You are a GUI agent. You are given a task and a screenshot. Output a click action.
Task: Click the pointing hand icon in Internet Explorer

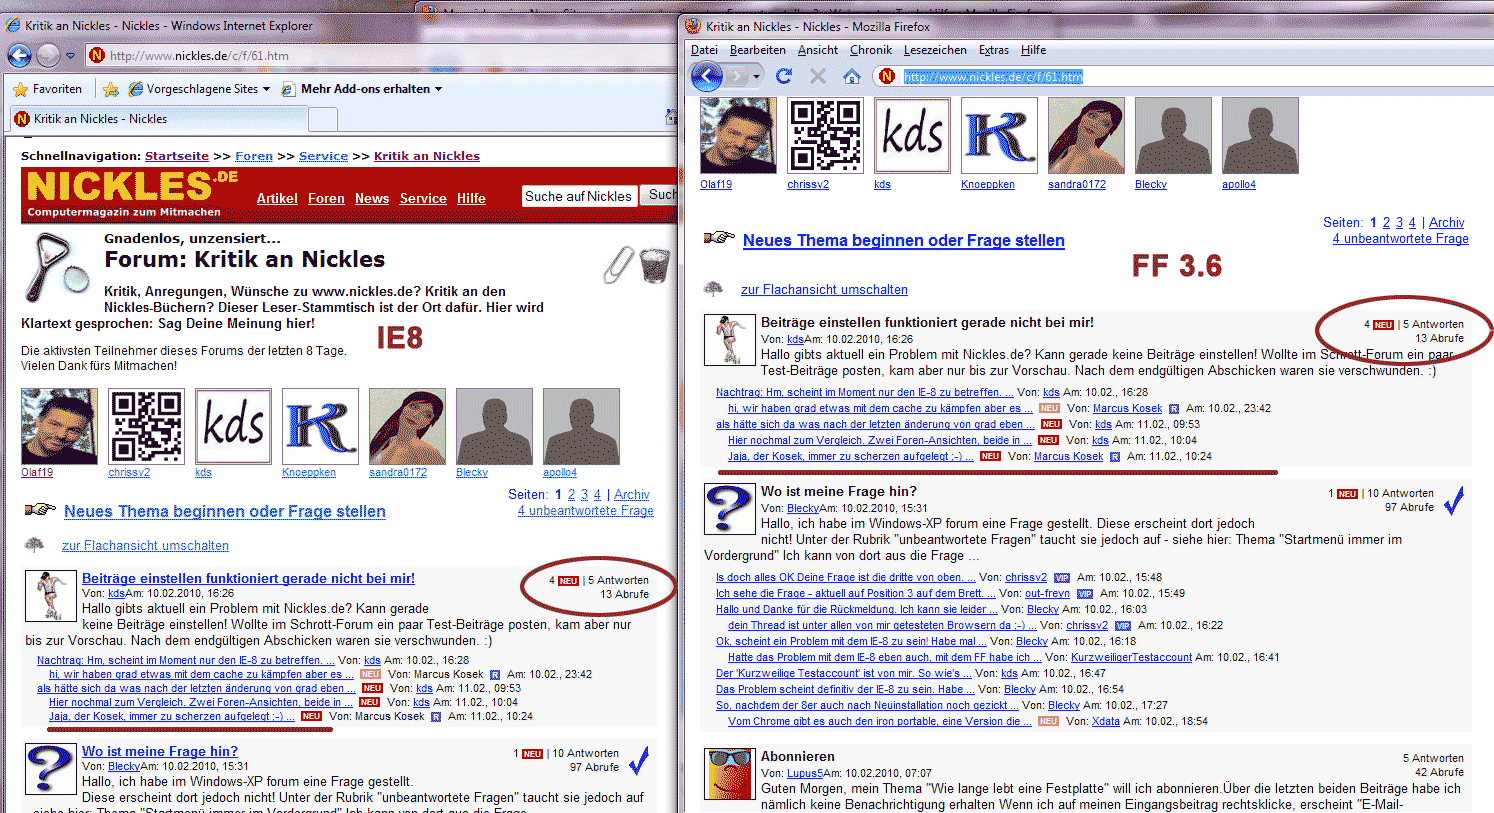(40, 510)
